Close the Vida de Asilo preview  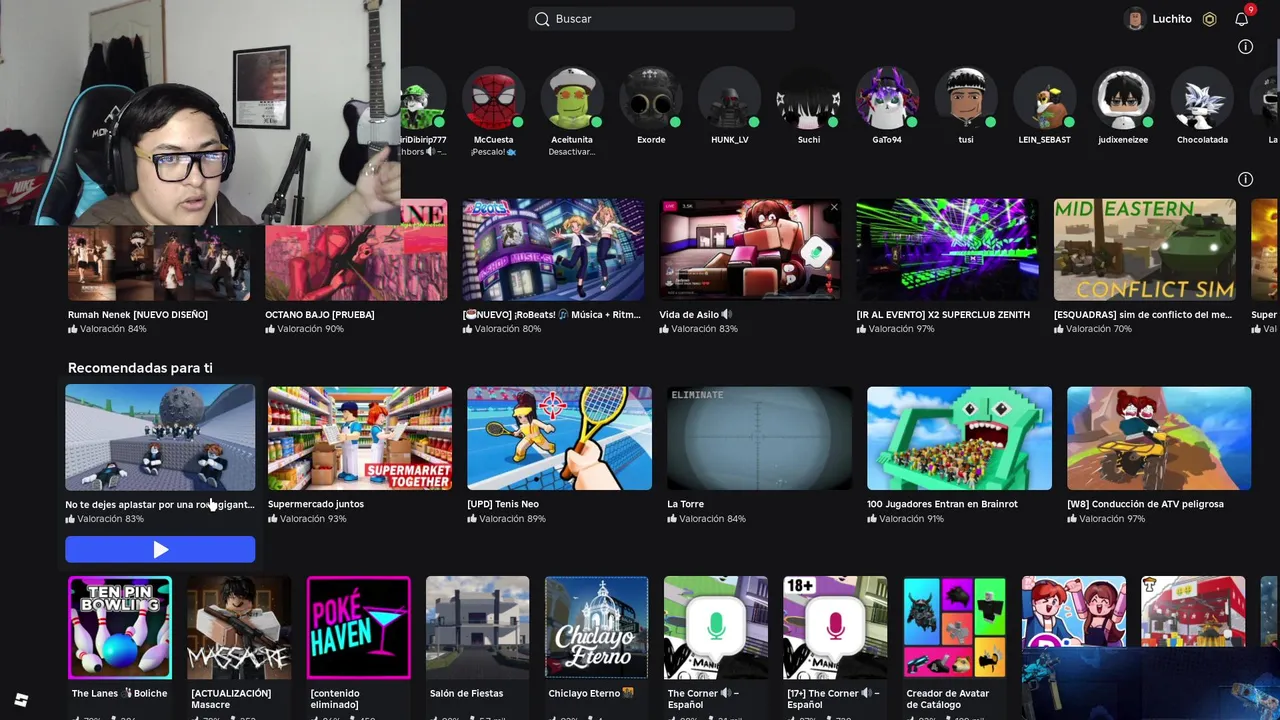[833, 208]
